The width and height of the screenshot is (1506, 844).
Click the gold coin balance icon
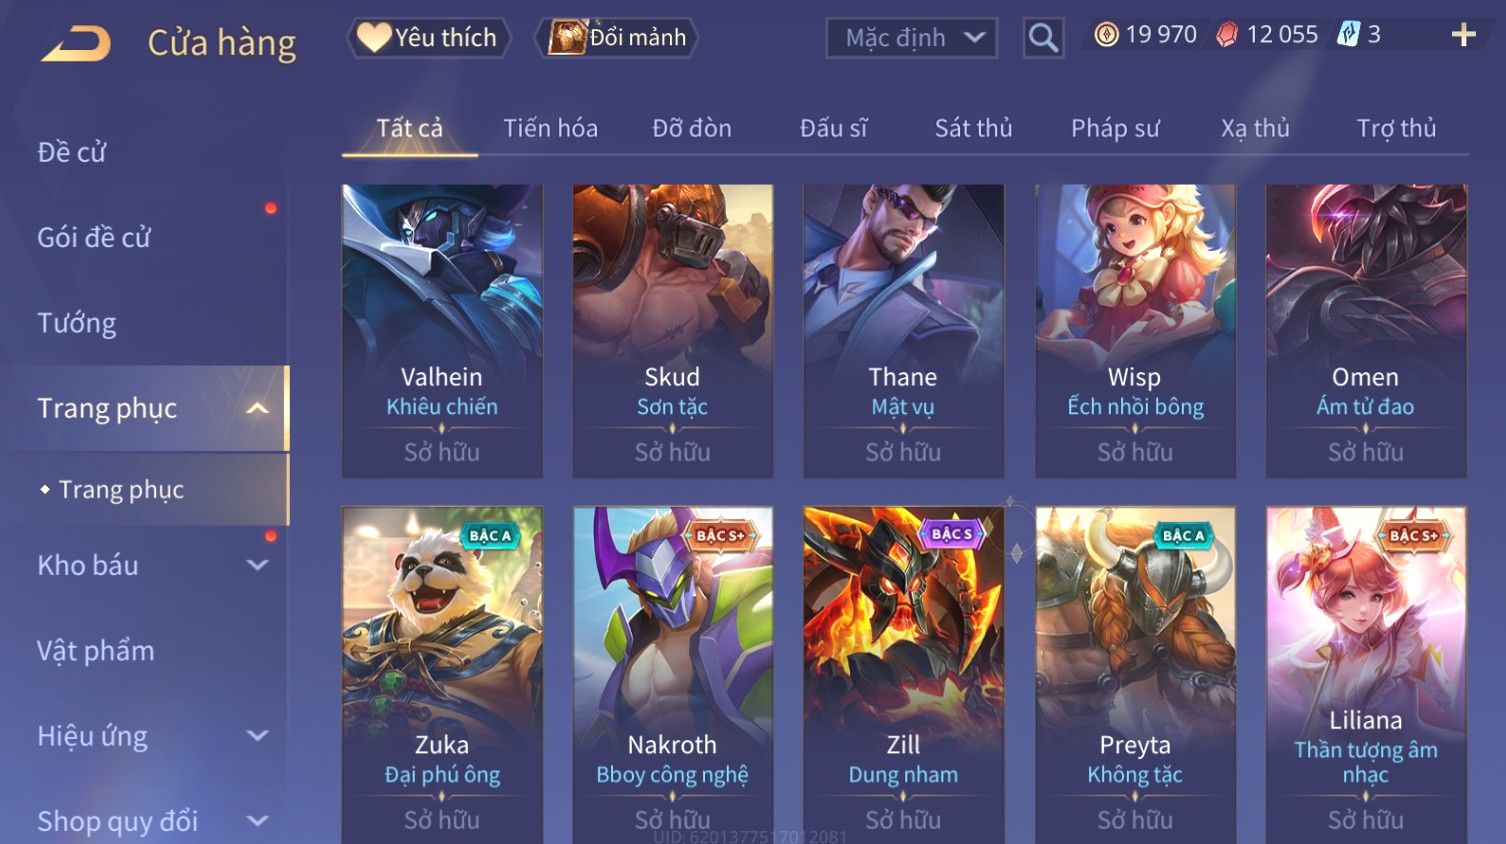pos(1106,35)
